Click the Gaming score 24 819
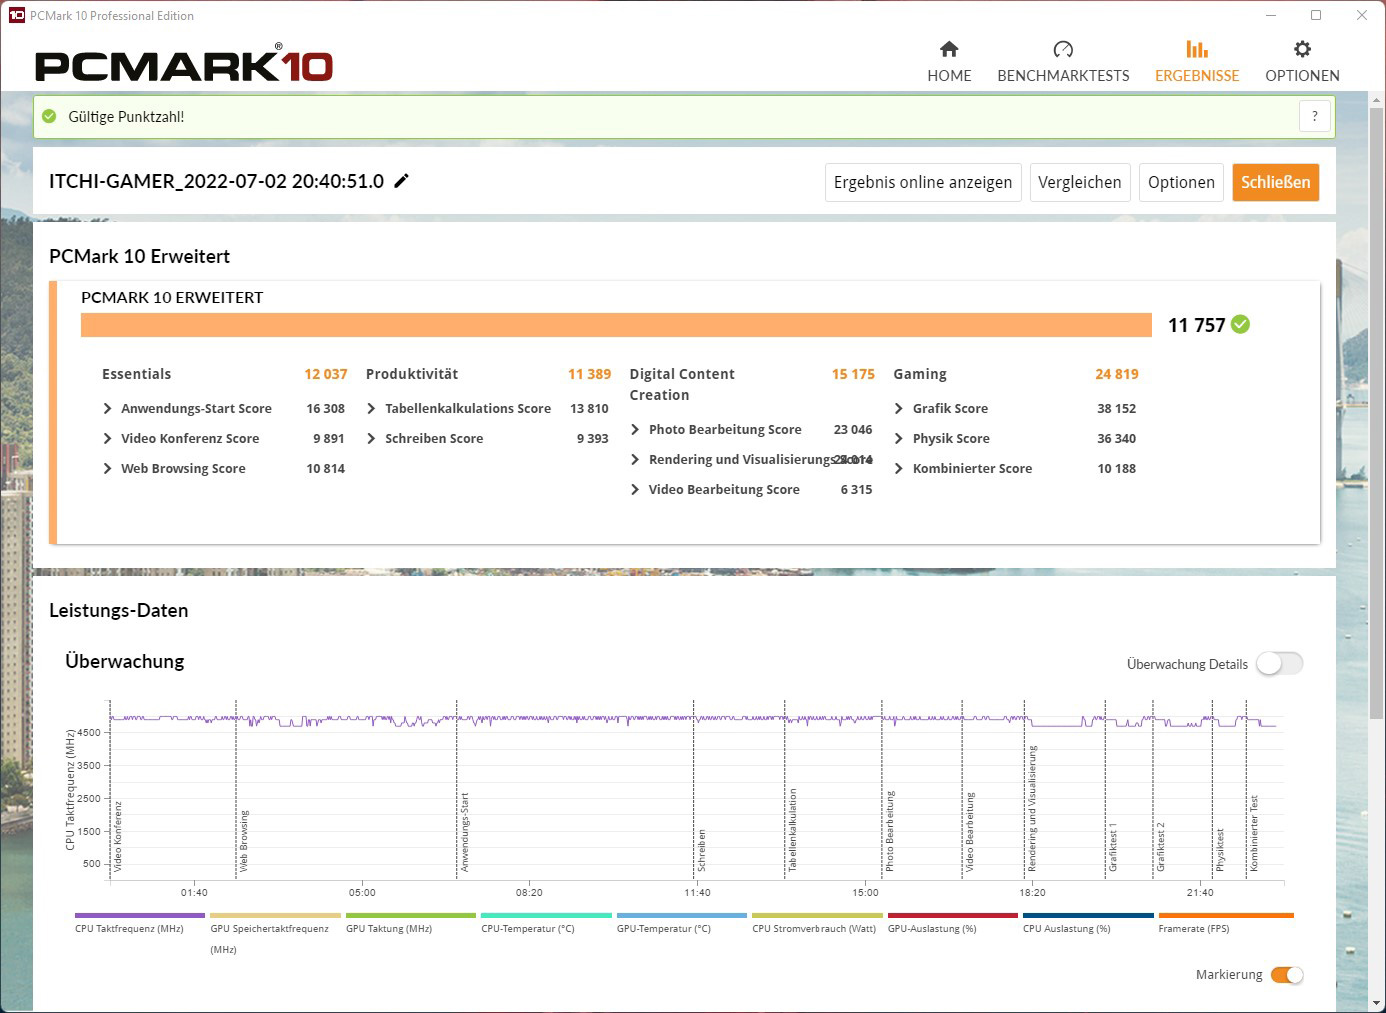 (1117, 374)
